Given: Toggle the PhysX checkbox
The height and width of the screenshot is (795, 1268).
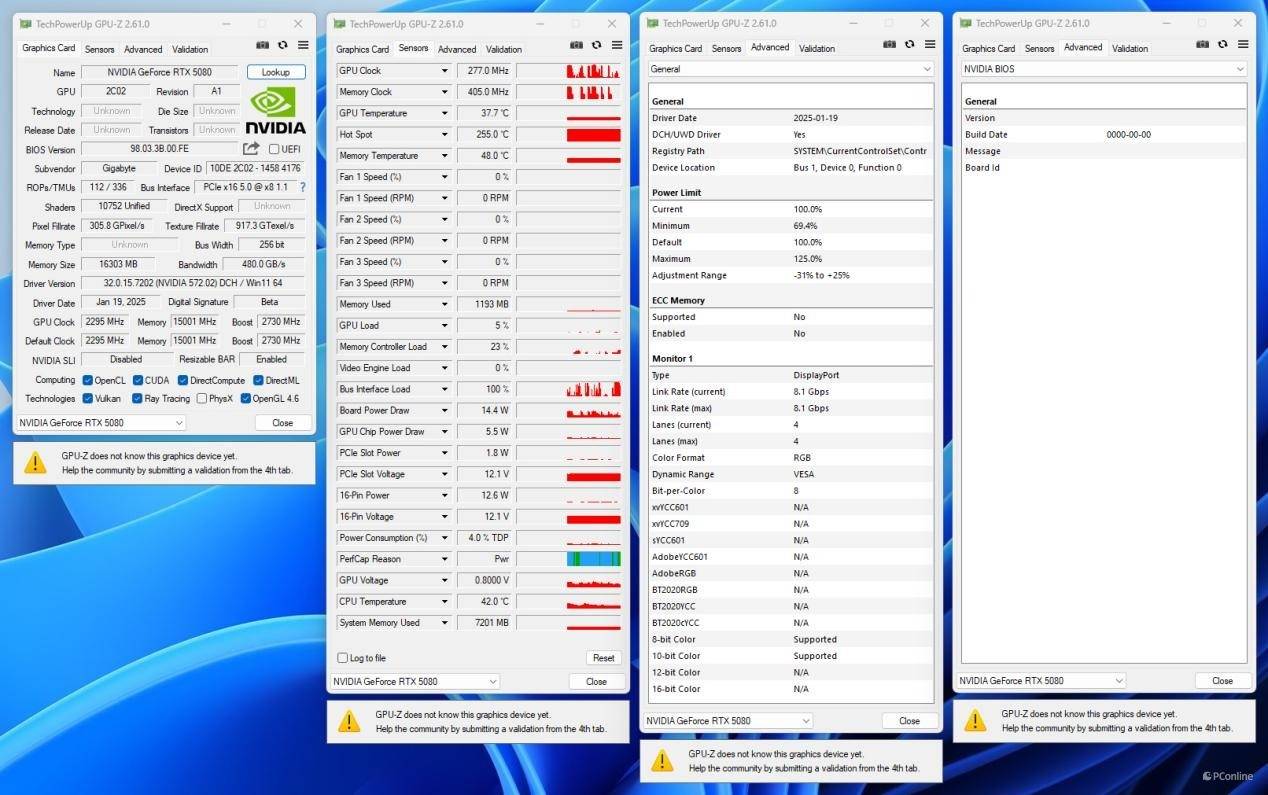Looking at the screenshot, I should click(201, 398).
